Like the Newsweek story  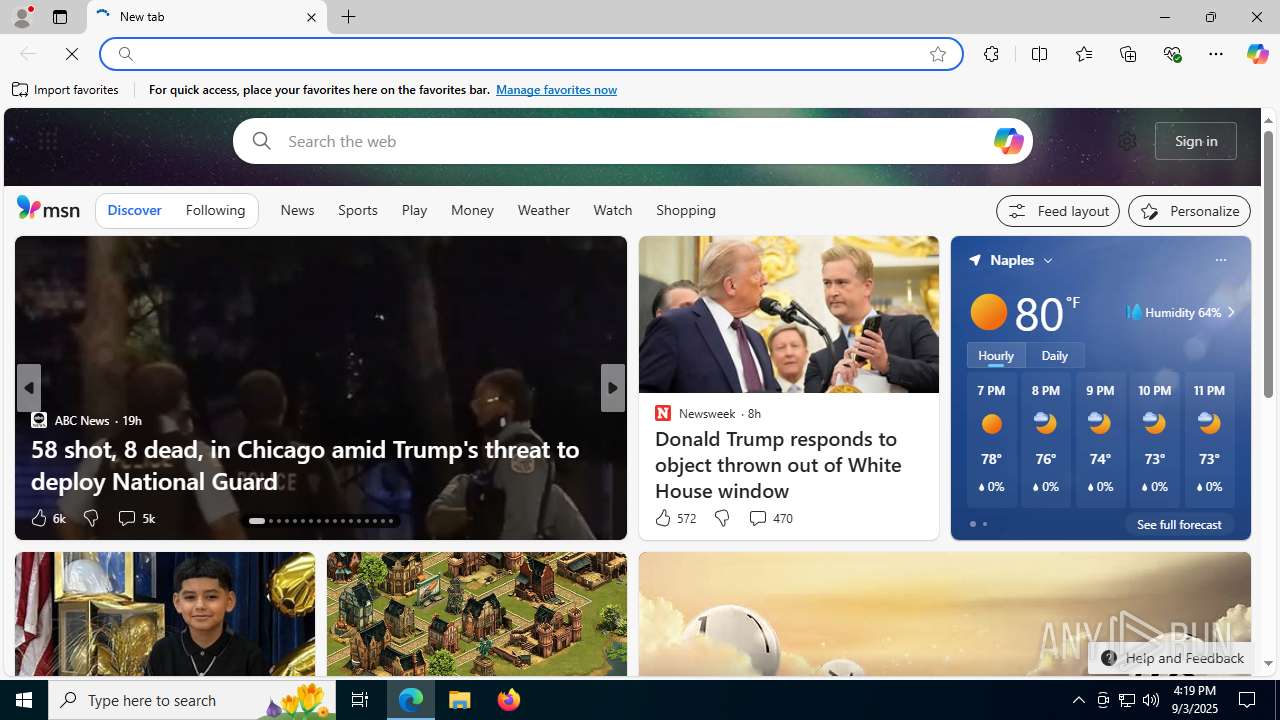[674, 518]
